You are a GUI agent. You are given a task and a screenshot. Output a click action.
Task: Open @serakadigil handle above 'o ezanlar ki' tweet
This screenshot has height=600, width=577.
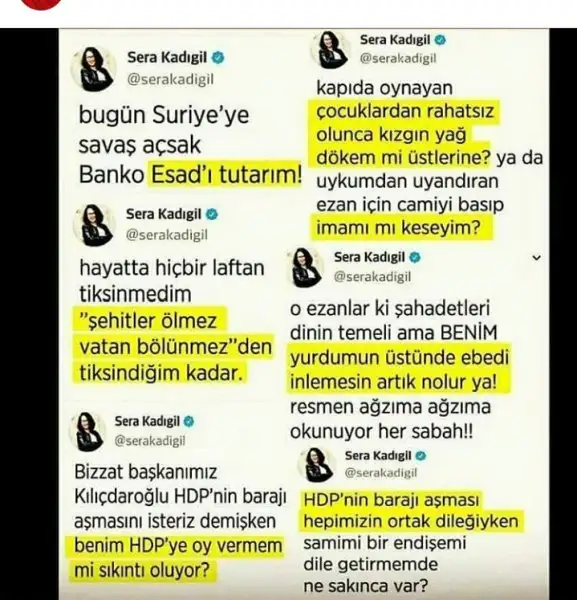(x=372, y=277)
